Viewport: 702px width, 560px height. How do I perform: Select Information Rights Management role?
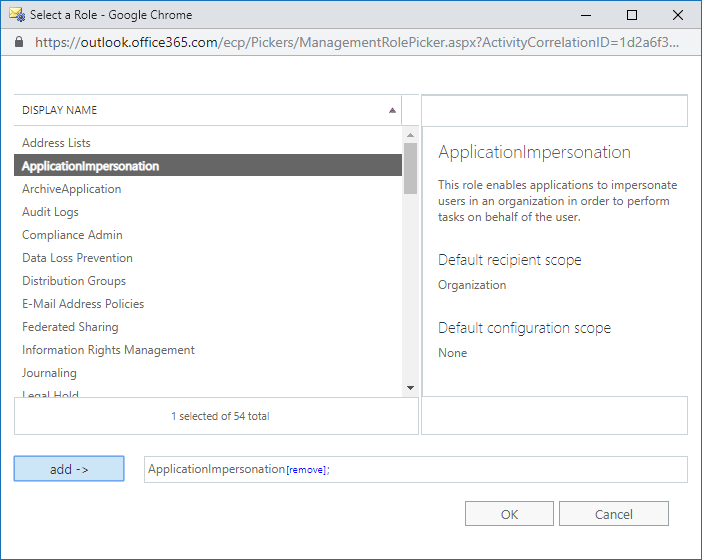coord(108,350)
